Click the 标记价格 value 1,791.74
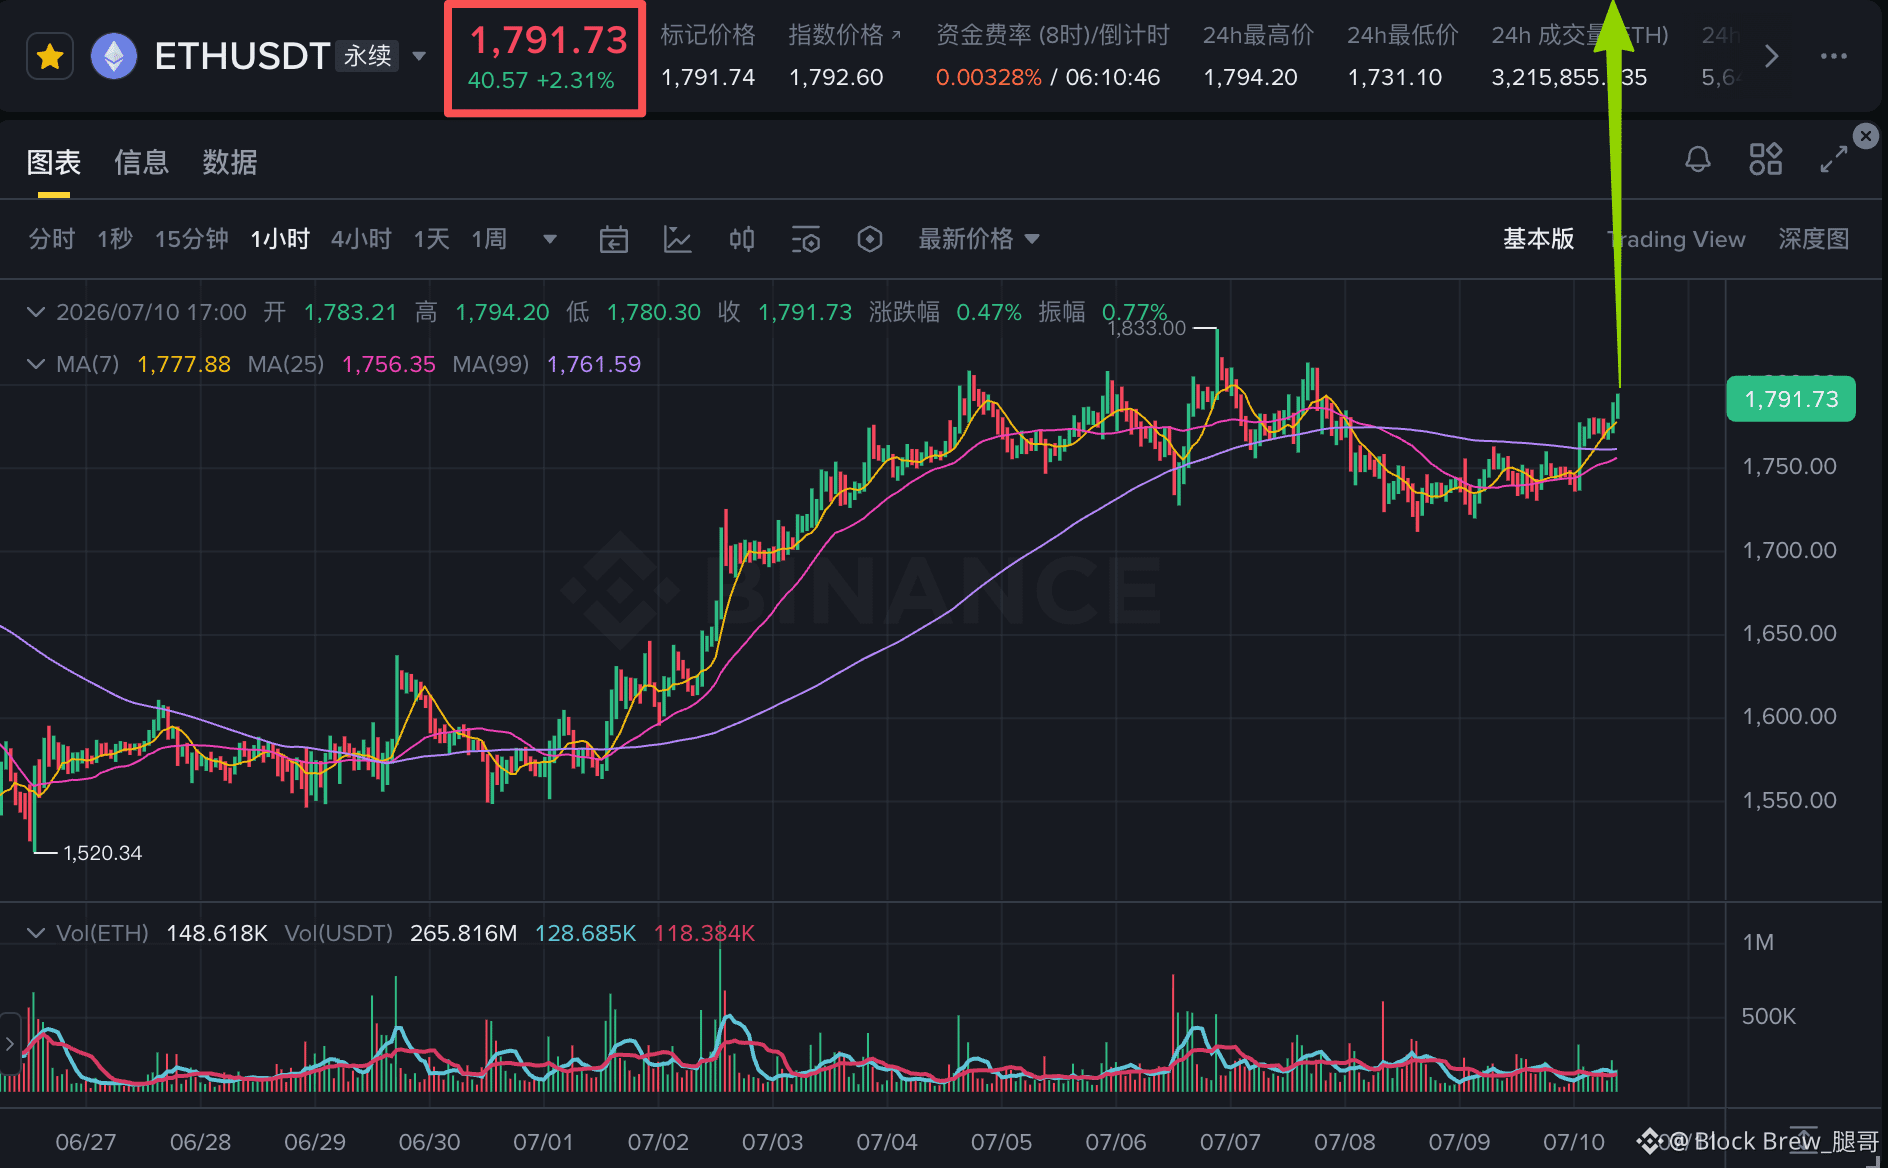Screen dimensions: 1888x1168 [708, 77]
